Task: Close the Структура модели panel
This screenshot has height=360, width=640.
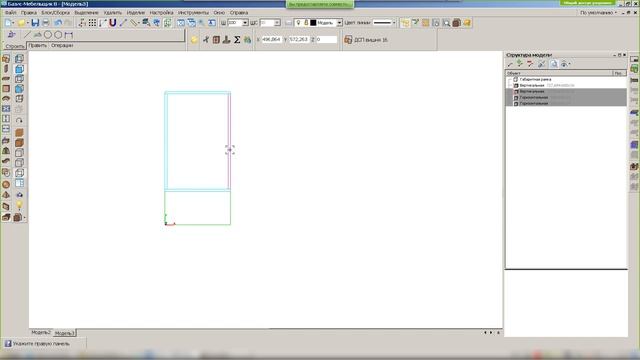Action: coord(624,55)
